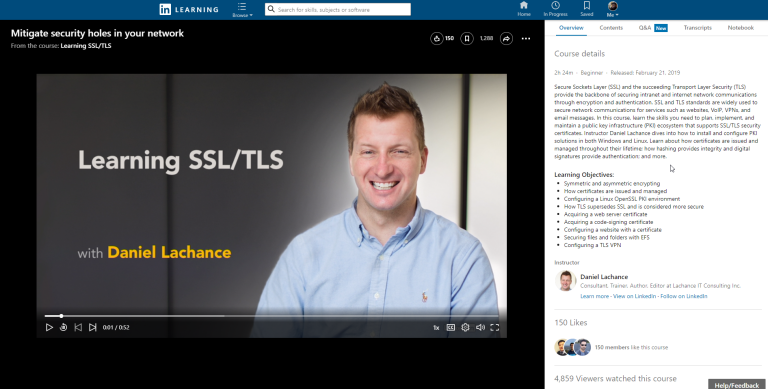Click Daniel Lachance's instructor photo
Image resolution: width=768 pixels, height=389 pixels.
(565, 281)
